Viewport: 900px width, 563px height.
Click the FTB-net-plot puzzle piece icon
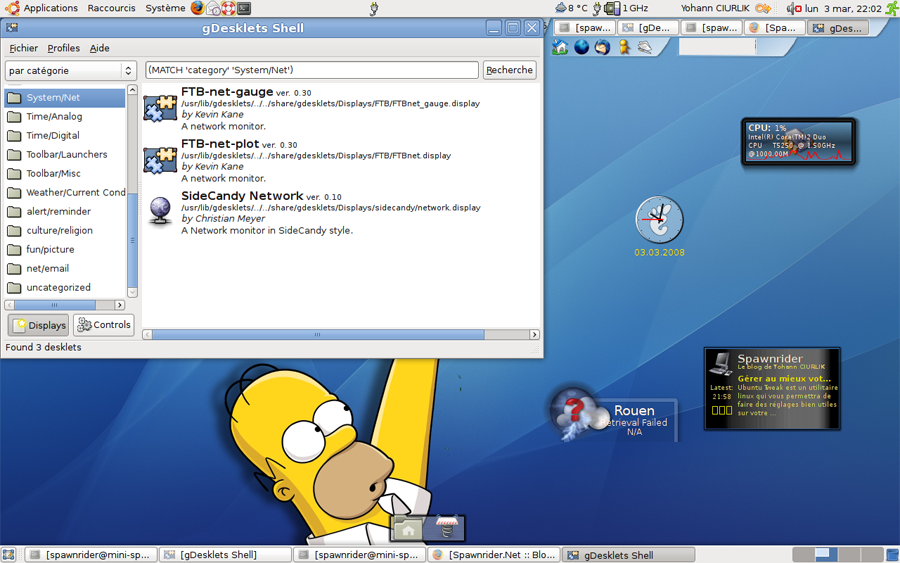pyautogui.click(x=160, y=160)
